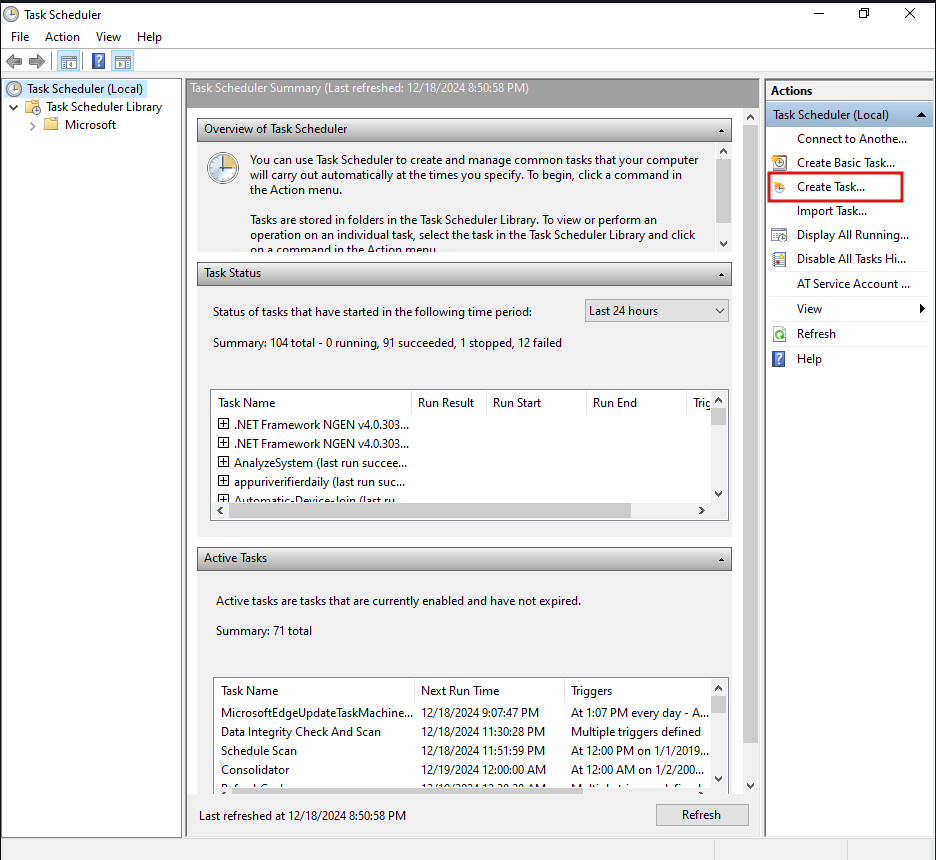Expand the Microsoft folder in the tree
Image resolution: width=936 pixels, height=860 pixels.
pos(33,125)
